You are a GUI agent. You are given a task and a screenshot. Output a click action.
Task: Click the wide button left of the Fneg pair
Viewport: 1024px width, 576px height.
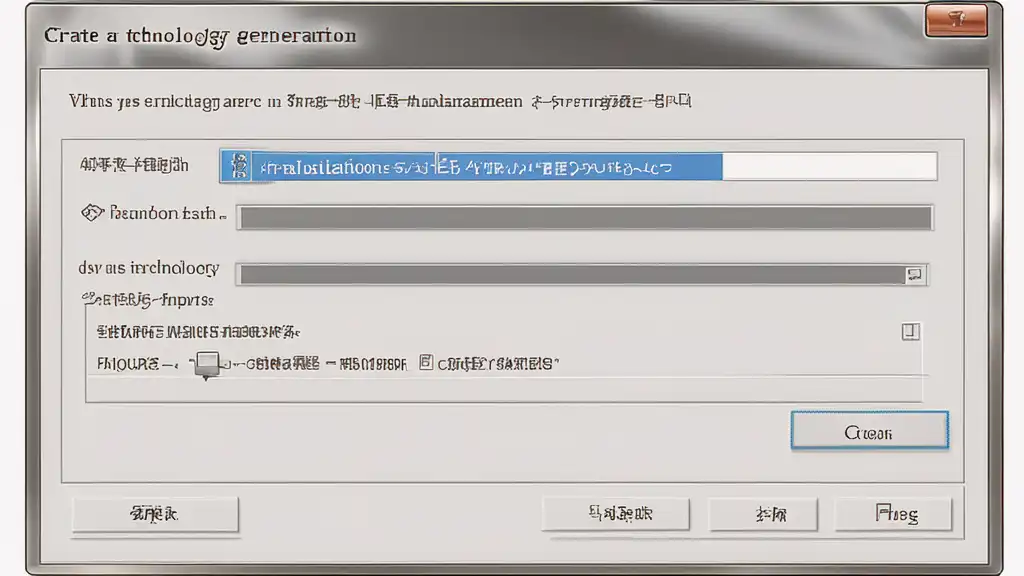[615, 514]
